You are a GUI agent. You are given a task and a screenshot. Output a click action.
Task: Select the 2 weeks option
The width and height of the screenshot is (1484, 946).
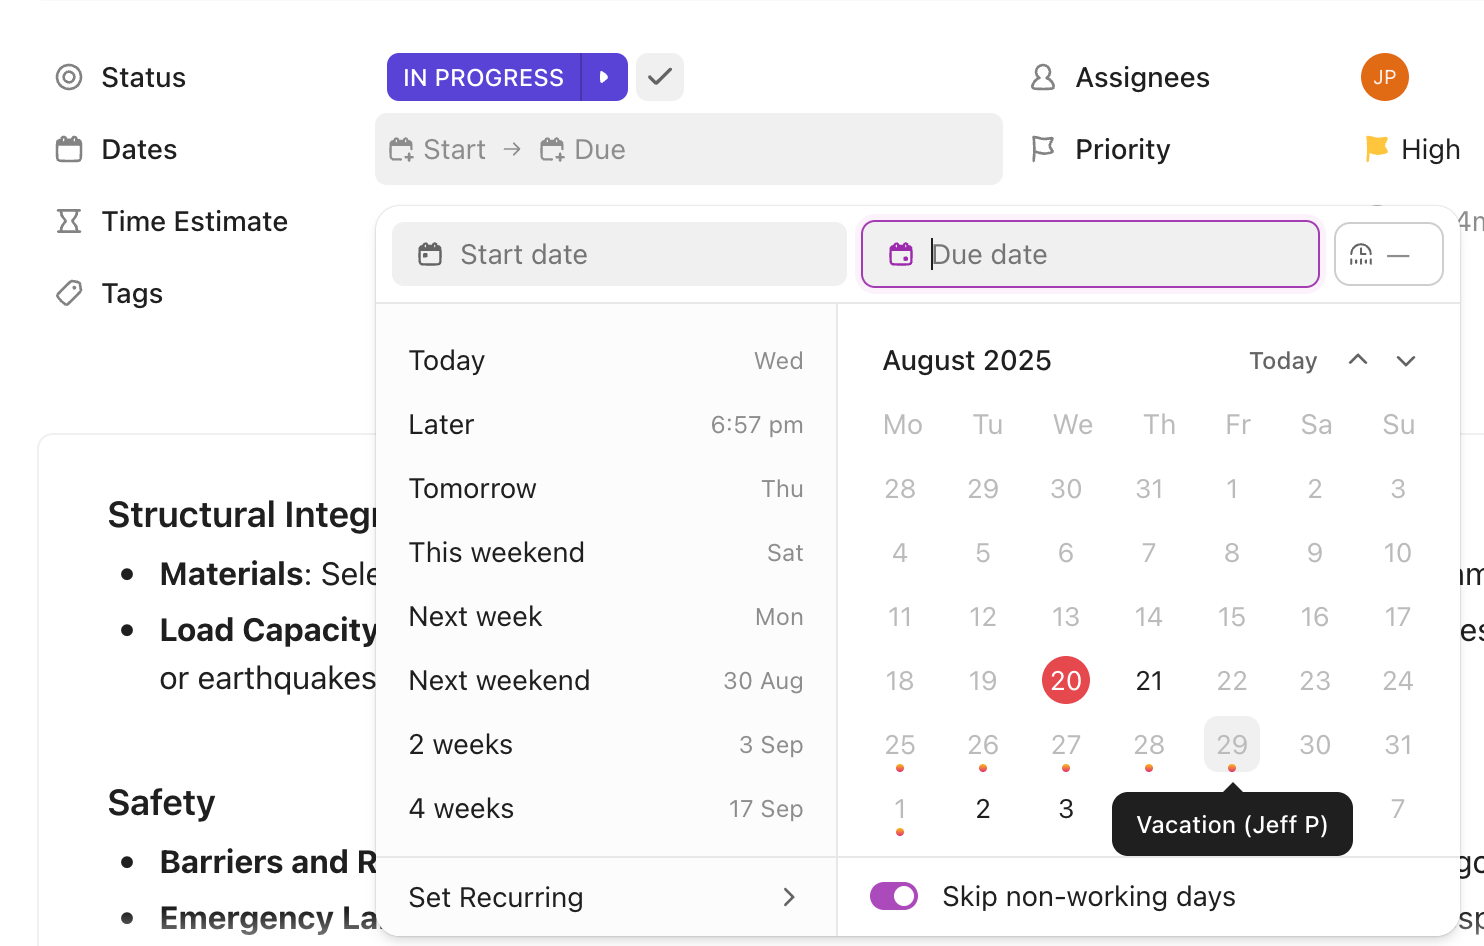click(606, 744)
